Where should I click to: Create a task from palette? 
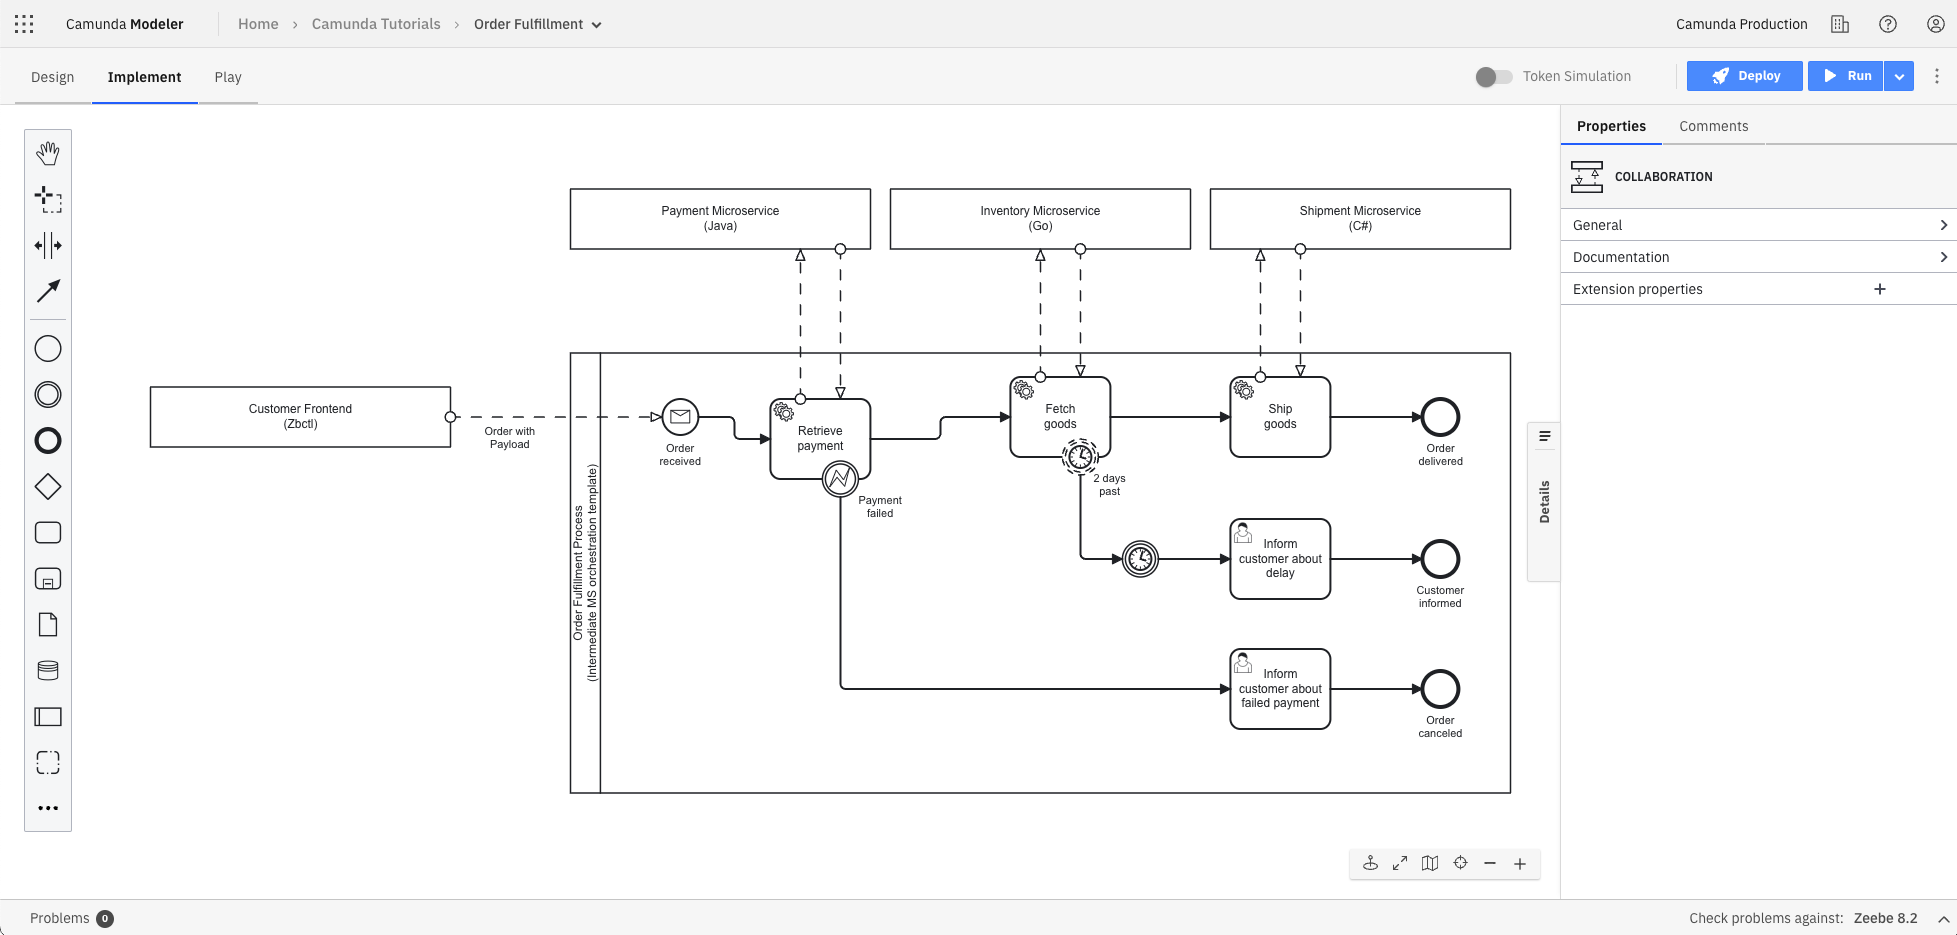pyautogui.click(x=48, y=533)
